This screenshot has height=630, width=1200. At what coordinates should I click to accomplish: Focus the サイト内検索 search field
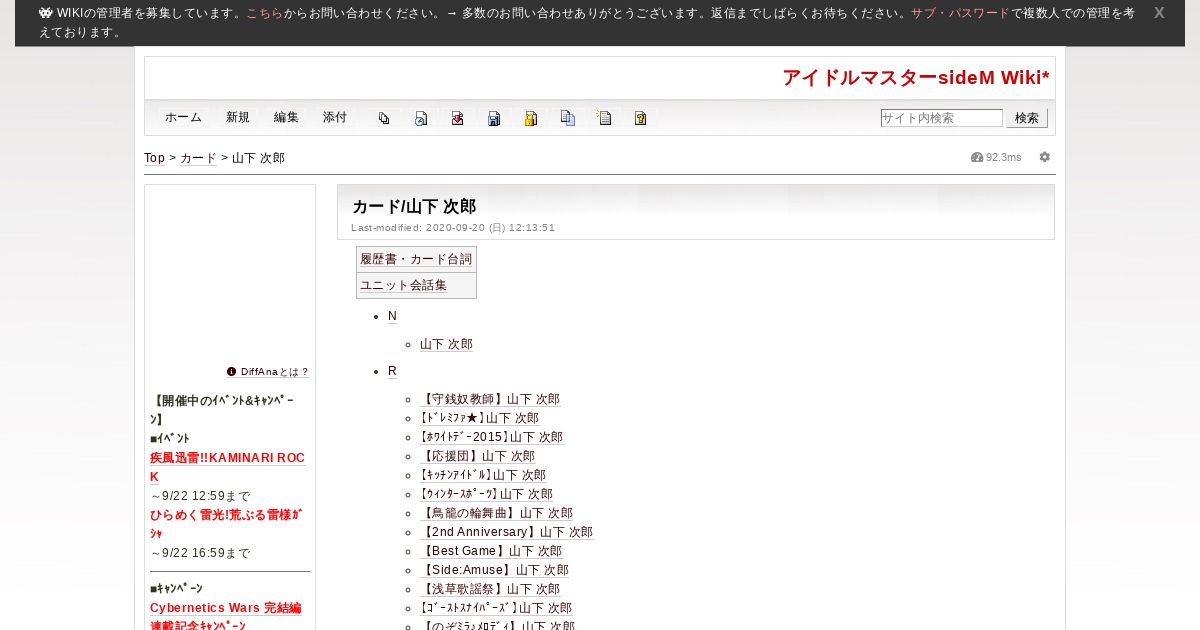(x=942, y=118)
